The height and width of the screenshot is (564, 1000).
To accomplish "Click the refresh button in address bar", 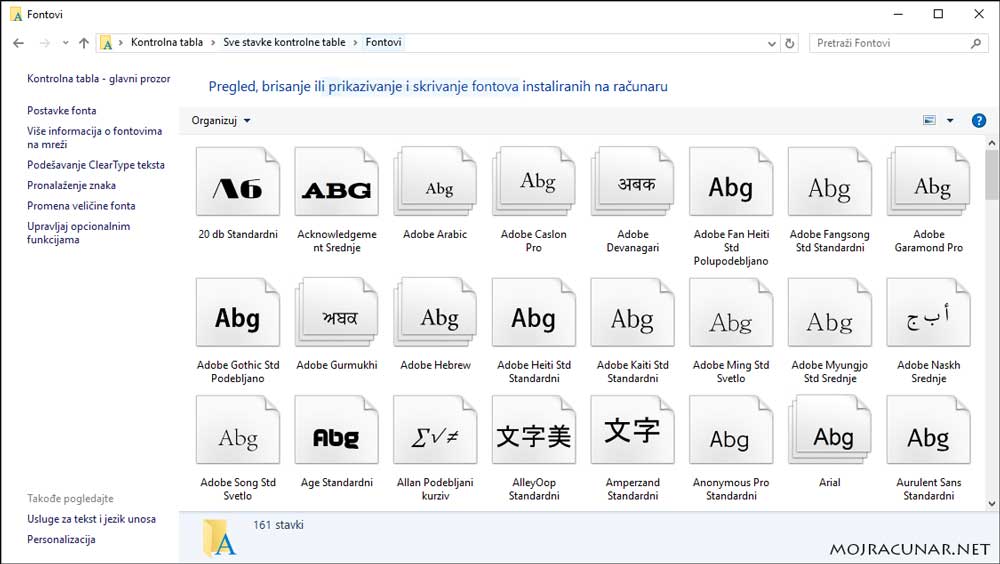I will click(790, 43).
